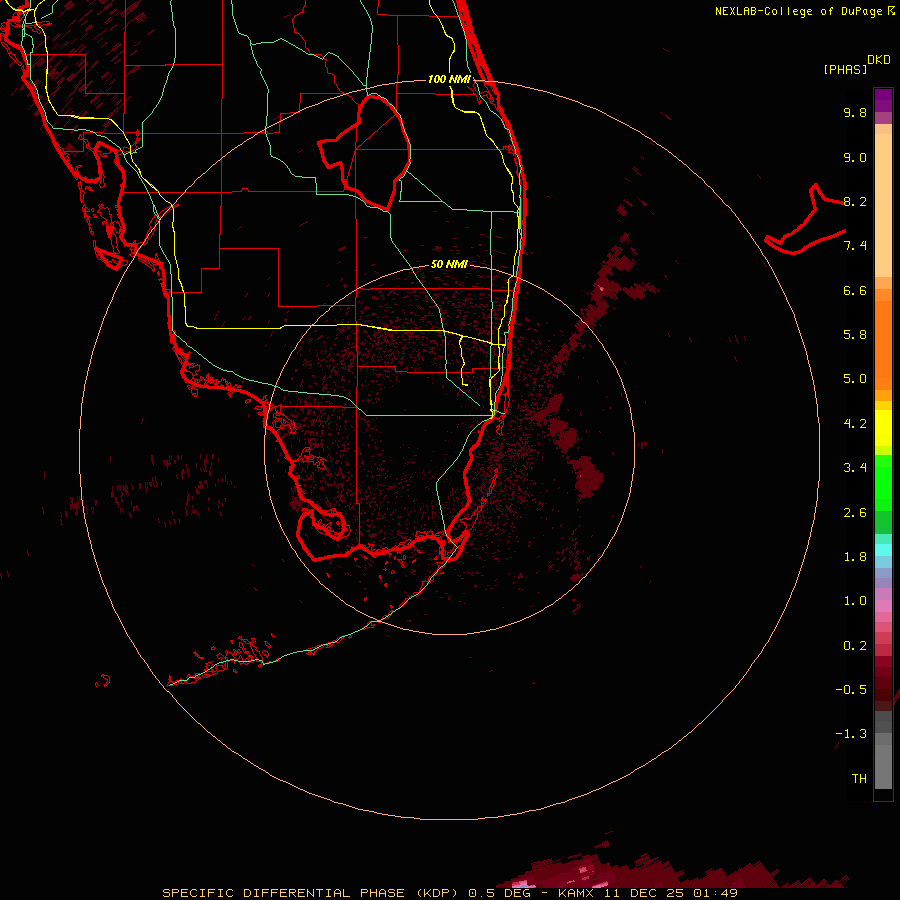The height and width of the screenshot is (900, 900).
Task: Click the KAMX station identifier in the caption
Action: (x=576, y=893)
